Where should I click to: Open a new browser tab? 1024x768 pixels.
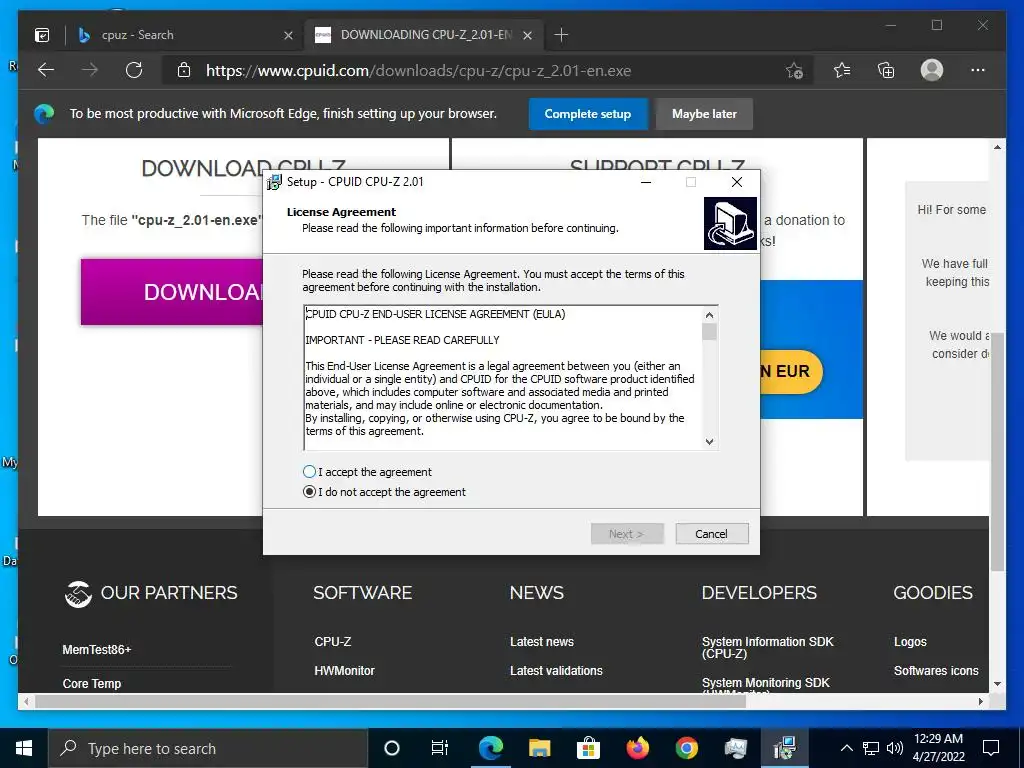click(561, 35)
